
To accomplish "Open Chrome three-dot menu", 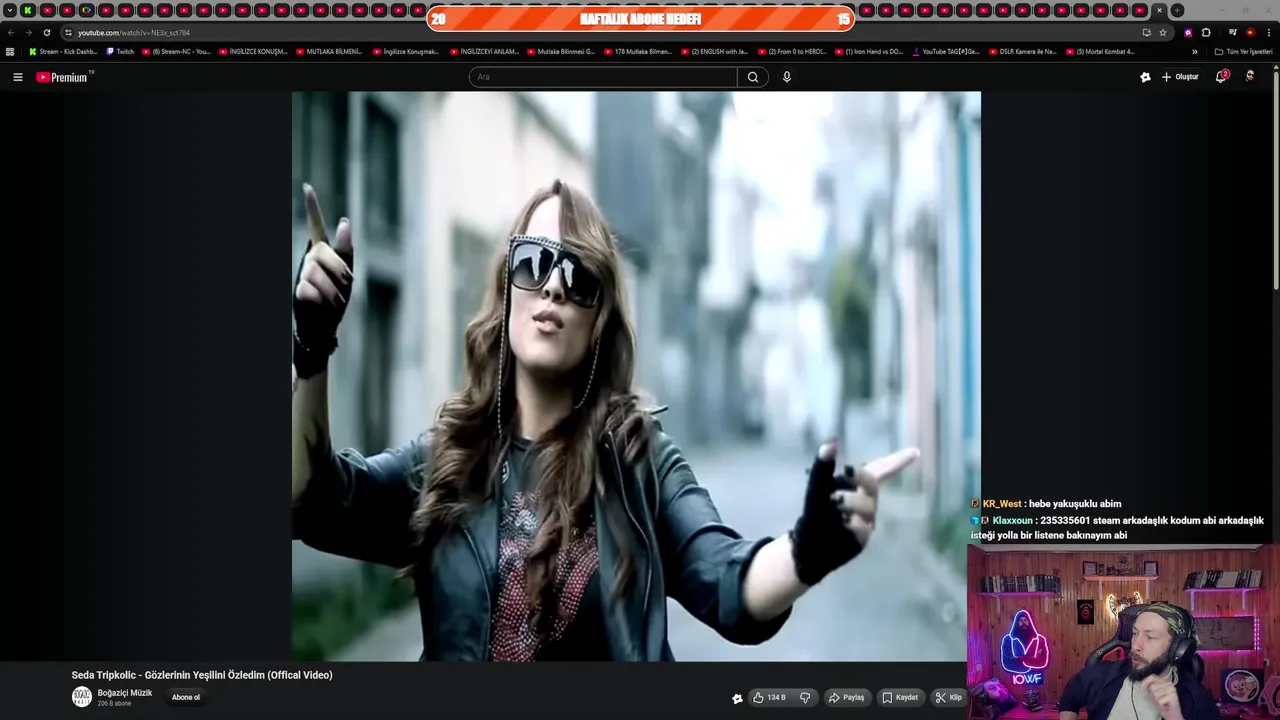I will coord(1269,32).
